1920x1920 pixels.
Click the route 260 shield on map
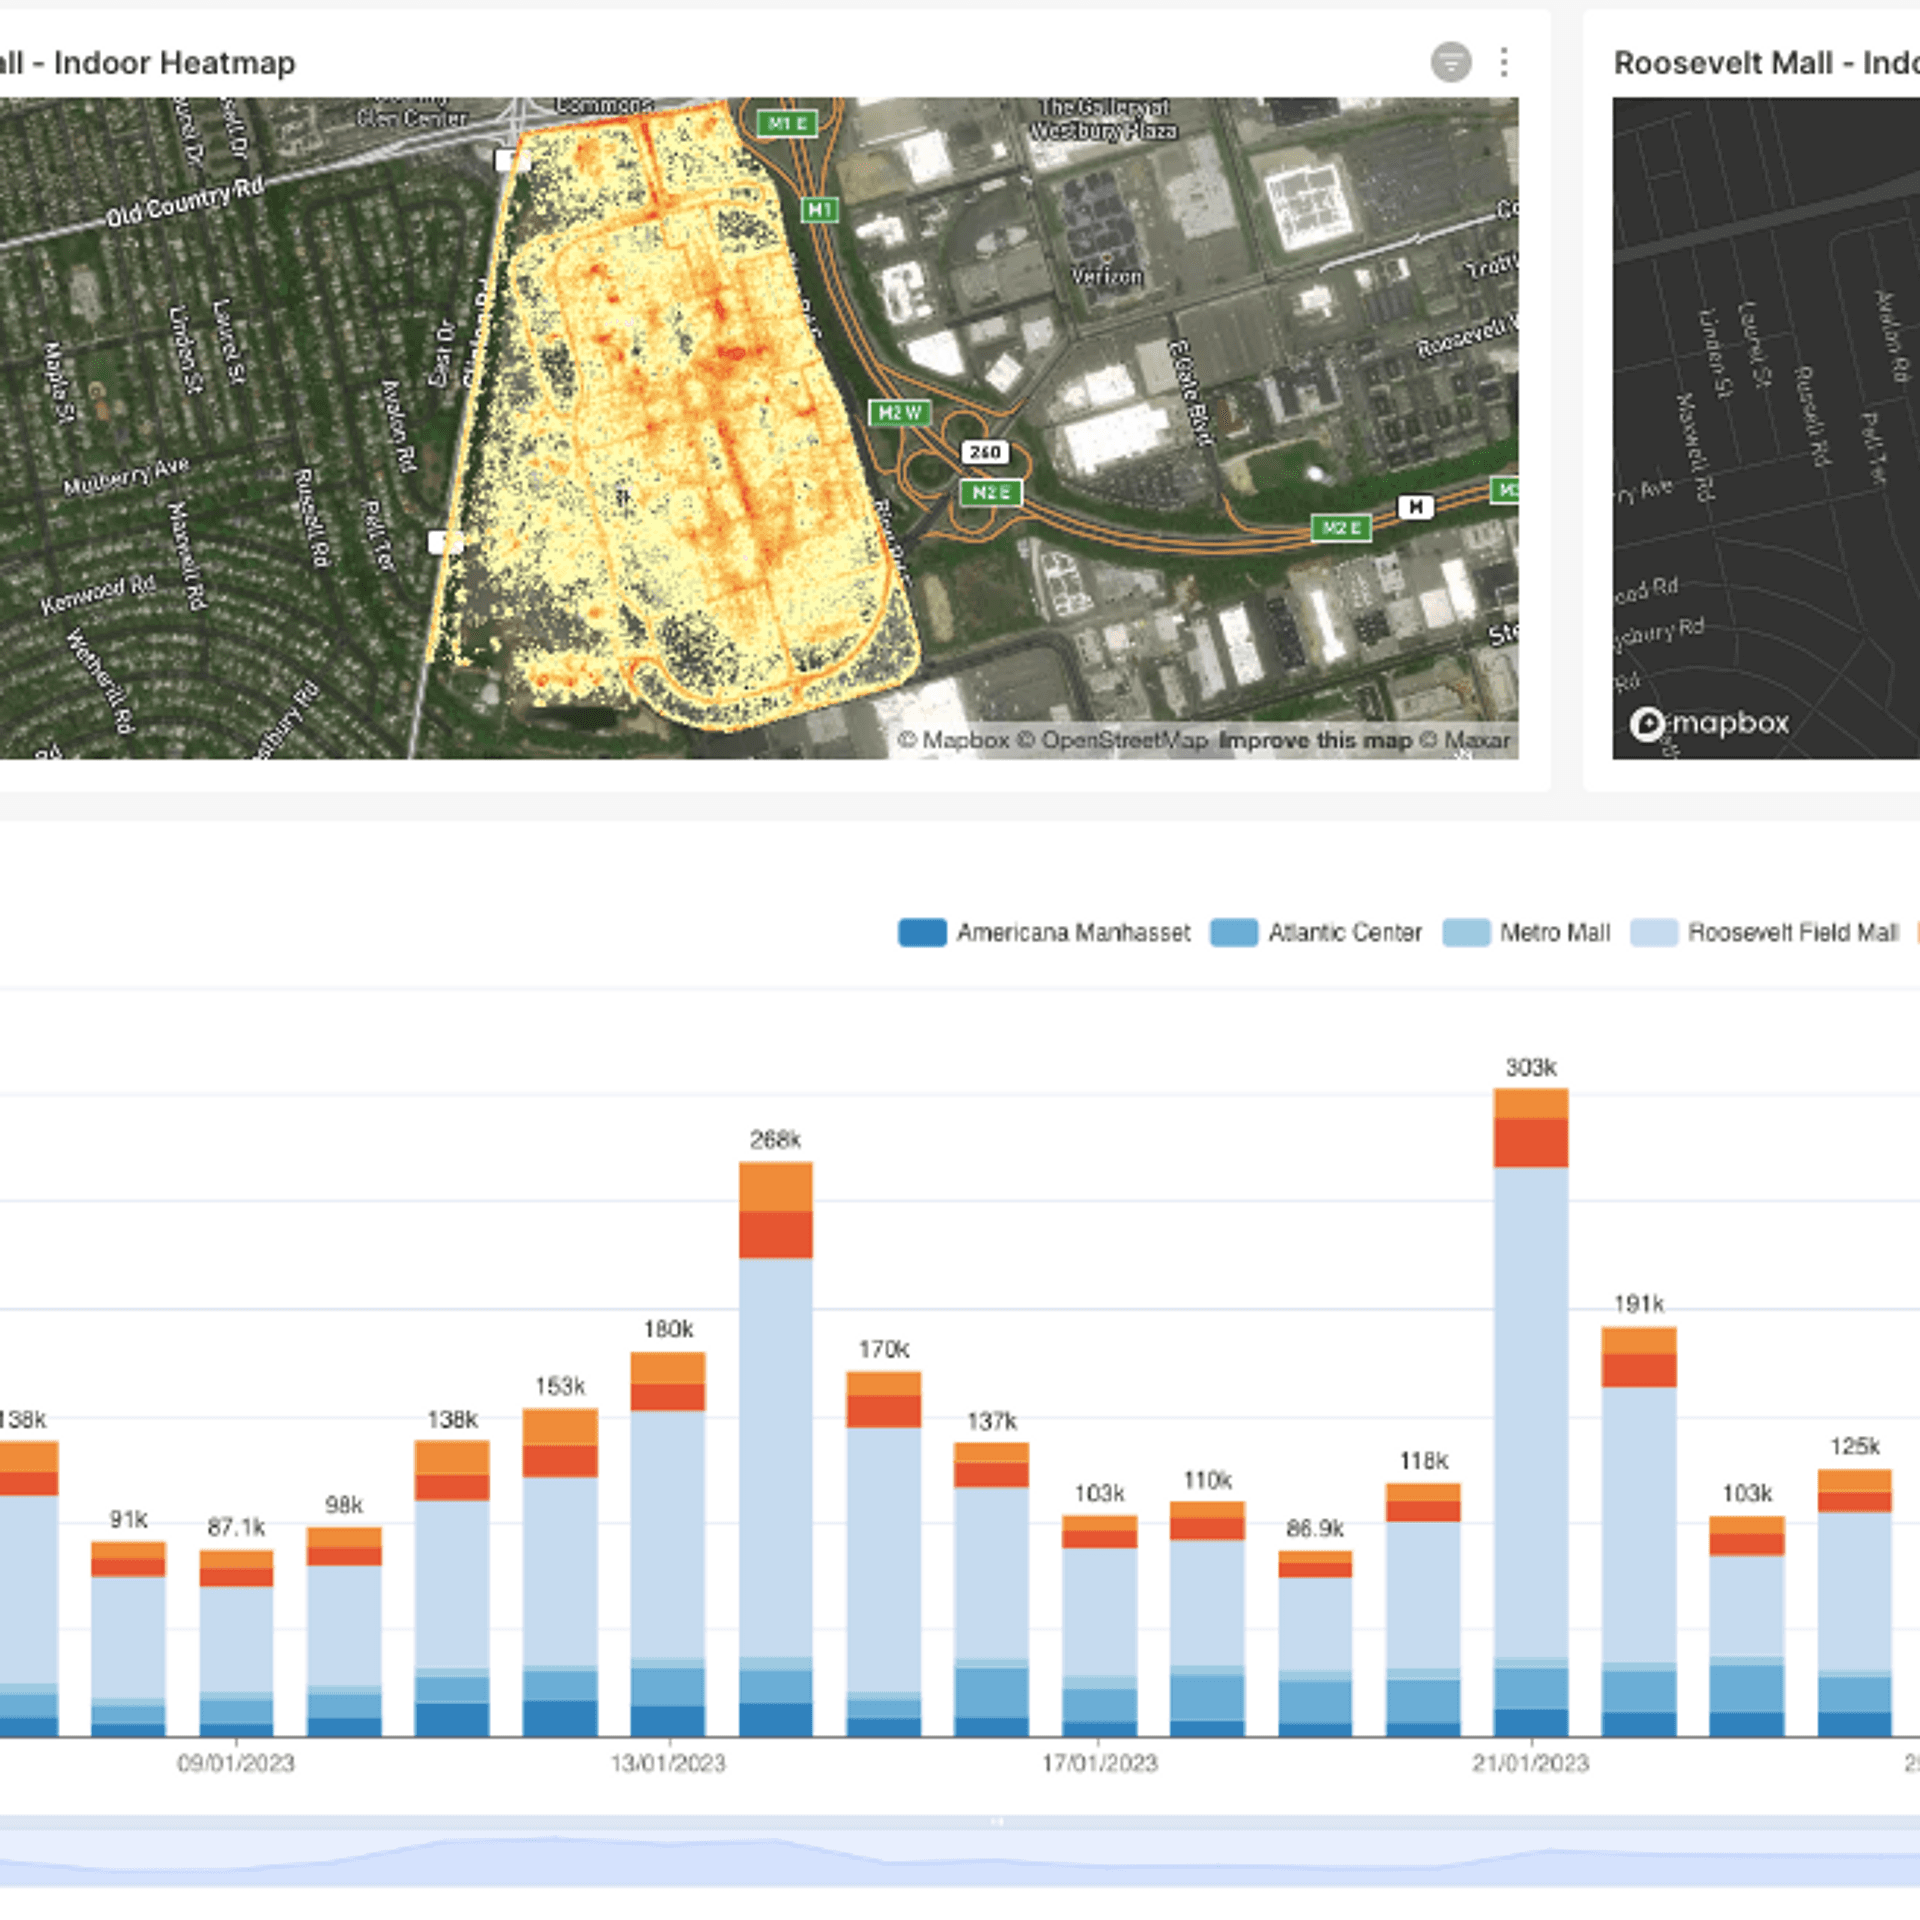pyautogui.click(x=985, y=452)
